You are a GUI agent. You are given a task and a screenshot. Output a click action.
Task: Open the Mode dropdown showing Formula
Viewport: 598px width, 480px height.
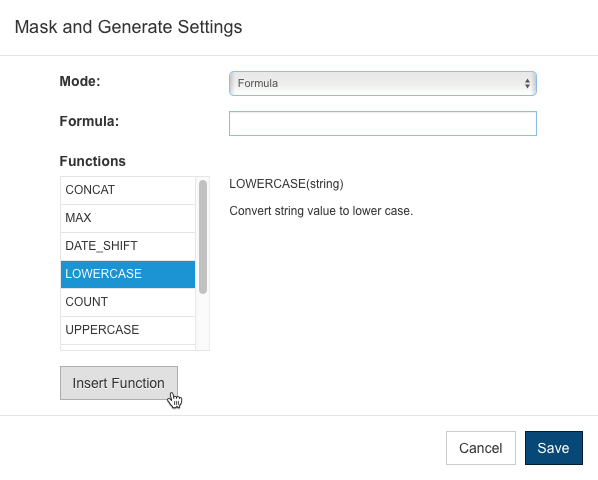(383, 83)
